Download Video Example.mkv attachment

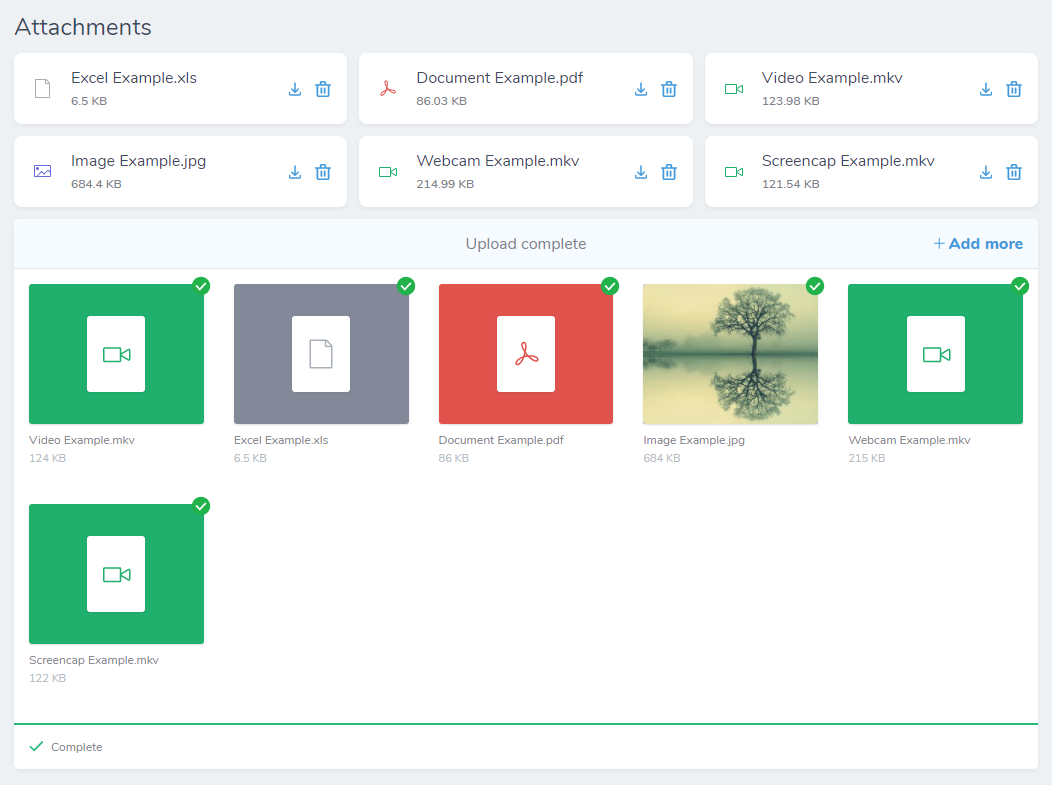(x=986, y=89)
